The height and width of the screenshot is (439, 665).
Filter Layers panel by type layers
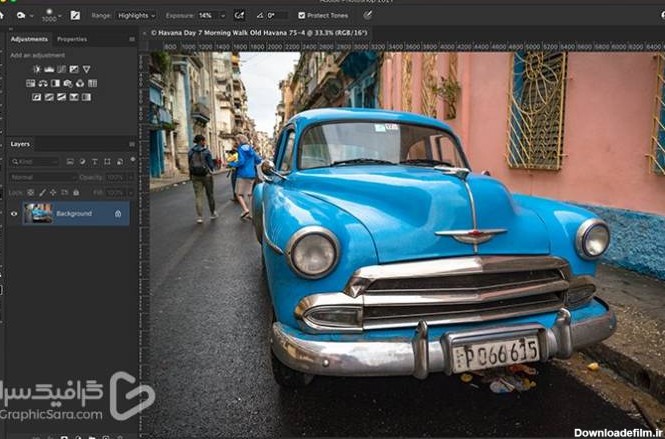[95, 162]
